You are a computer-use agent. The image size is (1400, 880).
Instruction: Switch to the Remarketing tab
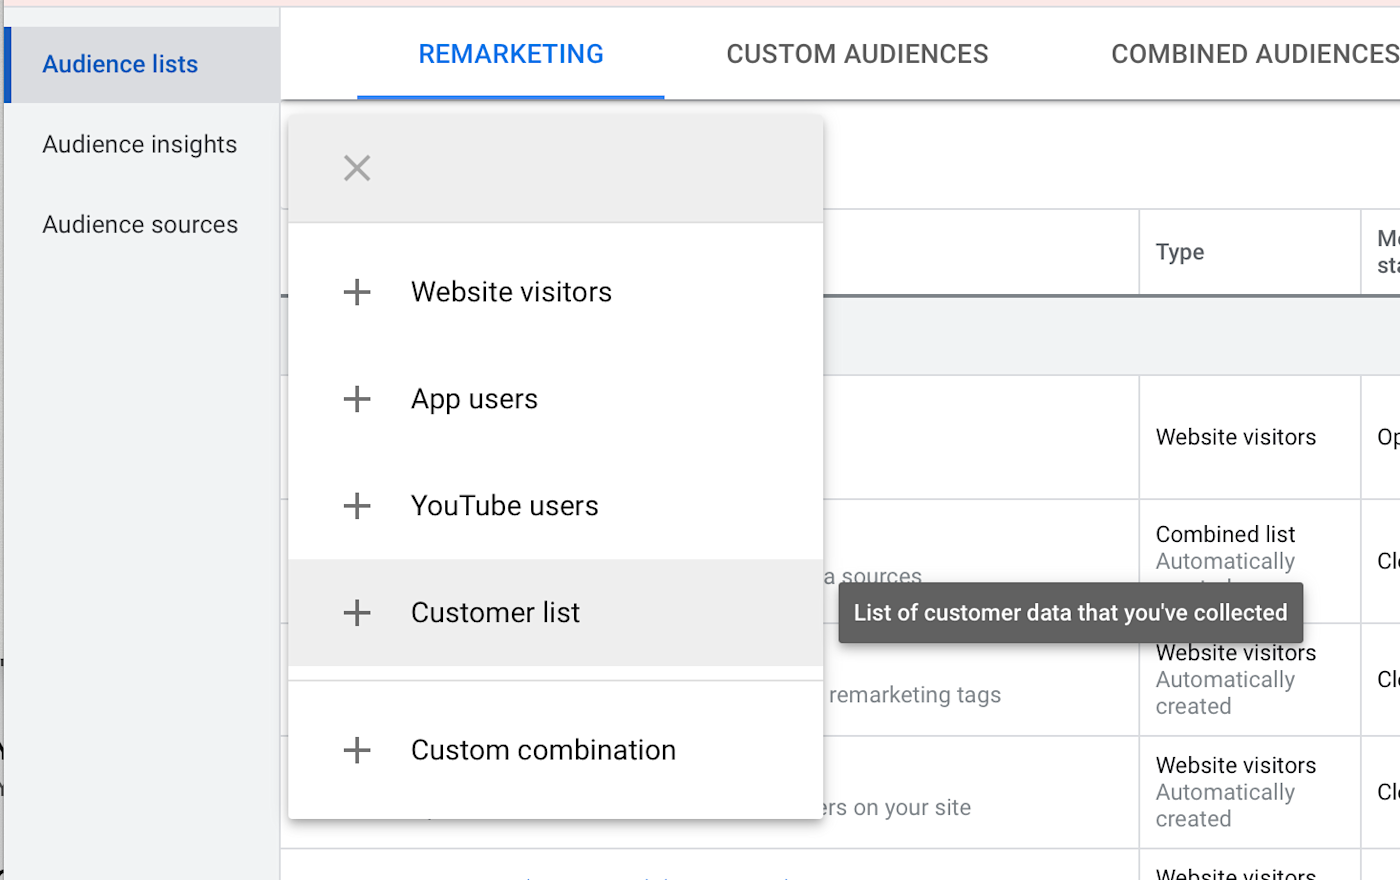(511, 54)
